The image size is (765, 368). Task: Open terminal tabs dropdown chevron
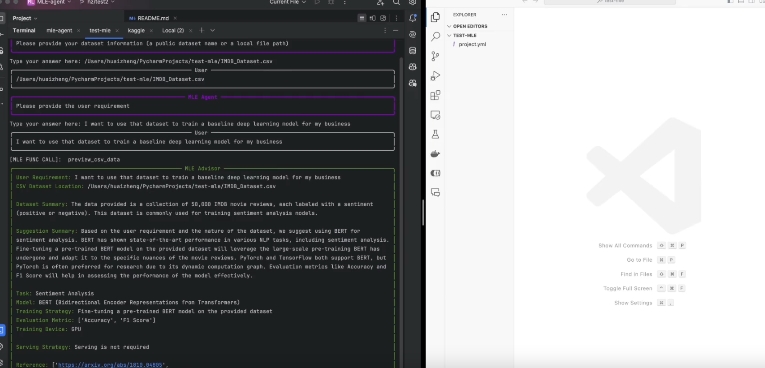tap(213, 30)
